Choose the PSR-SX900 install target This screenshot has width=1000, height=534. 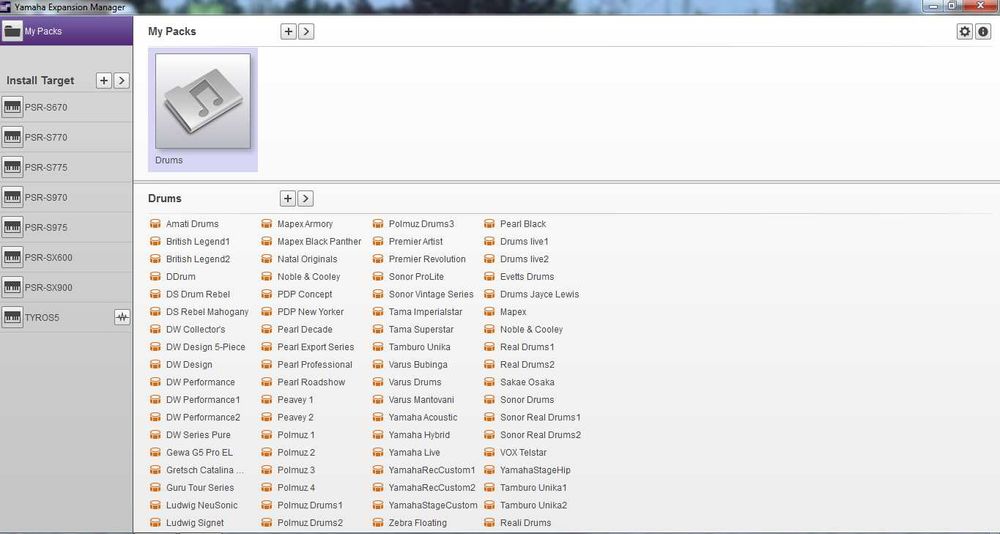pyautogui.click(x=66, y=287)
